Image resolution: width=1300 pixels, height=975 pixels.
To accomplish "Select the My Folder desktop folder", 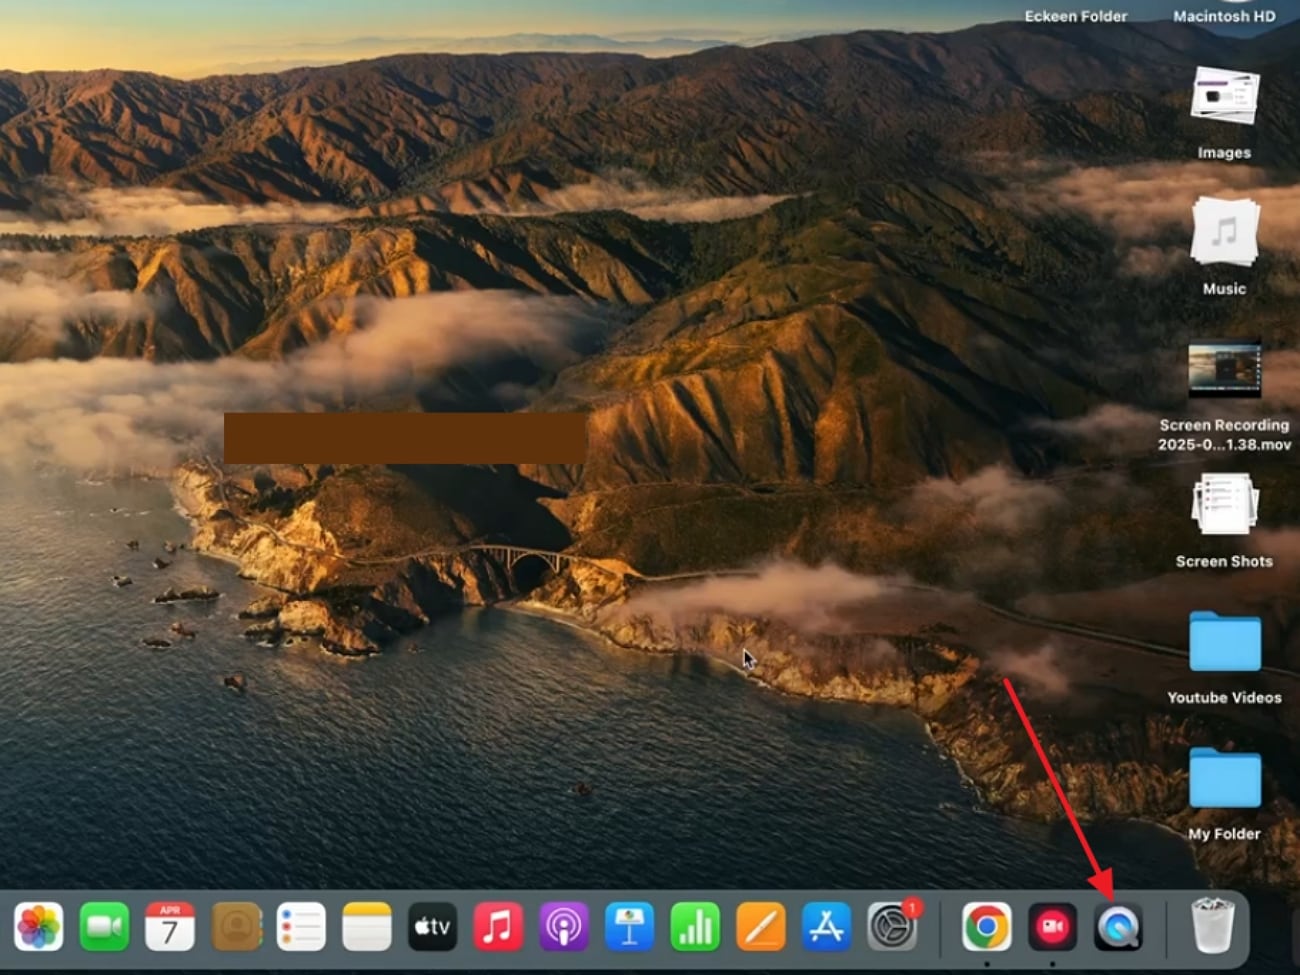I will tap(1225, 777).
